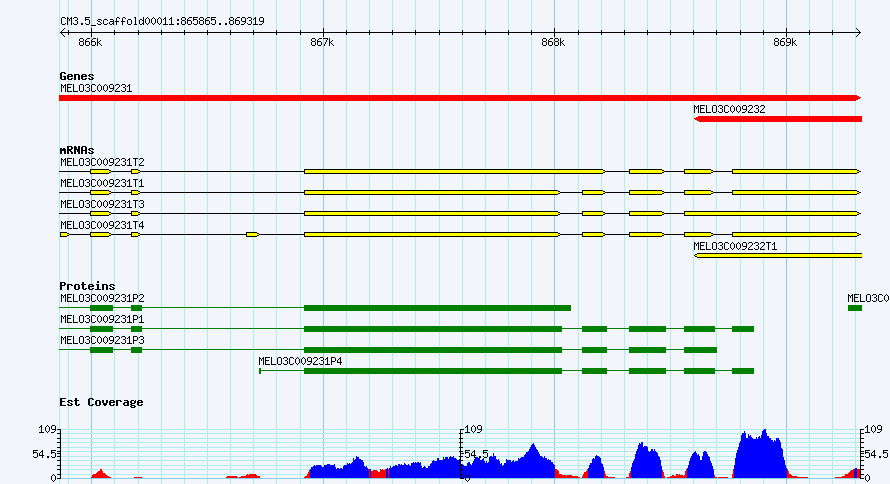Click the left axis value 54.5 of coverage
This screenshot has width=890, height=484.
tap(44, 454)
